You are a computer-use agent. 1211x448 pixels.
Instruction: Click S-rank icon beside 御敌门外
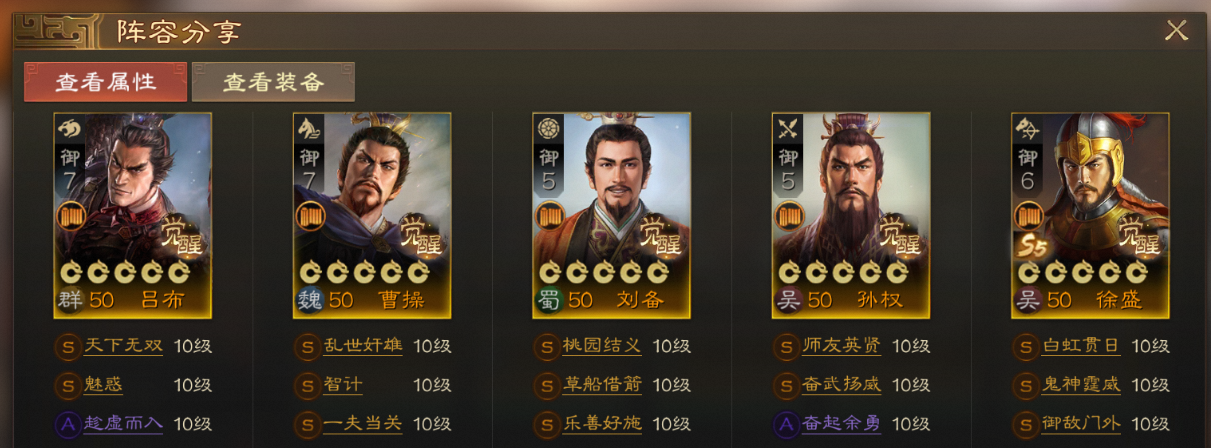(x=1025, y=424)
